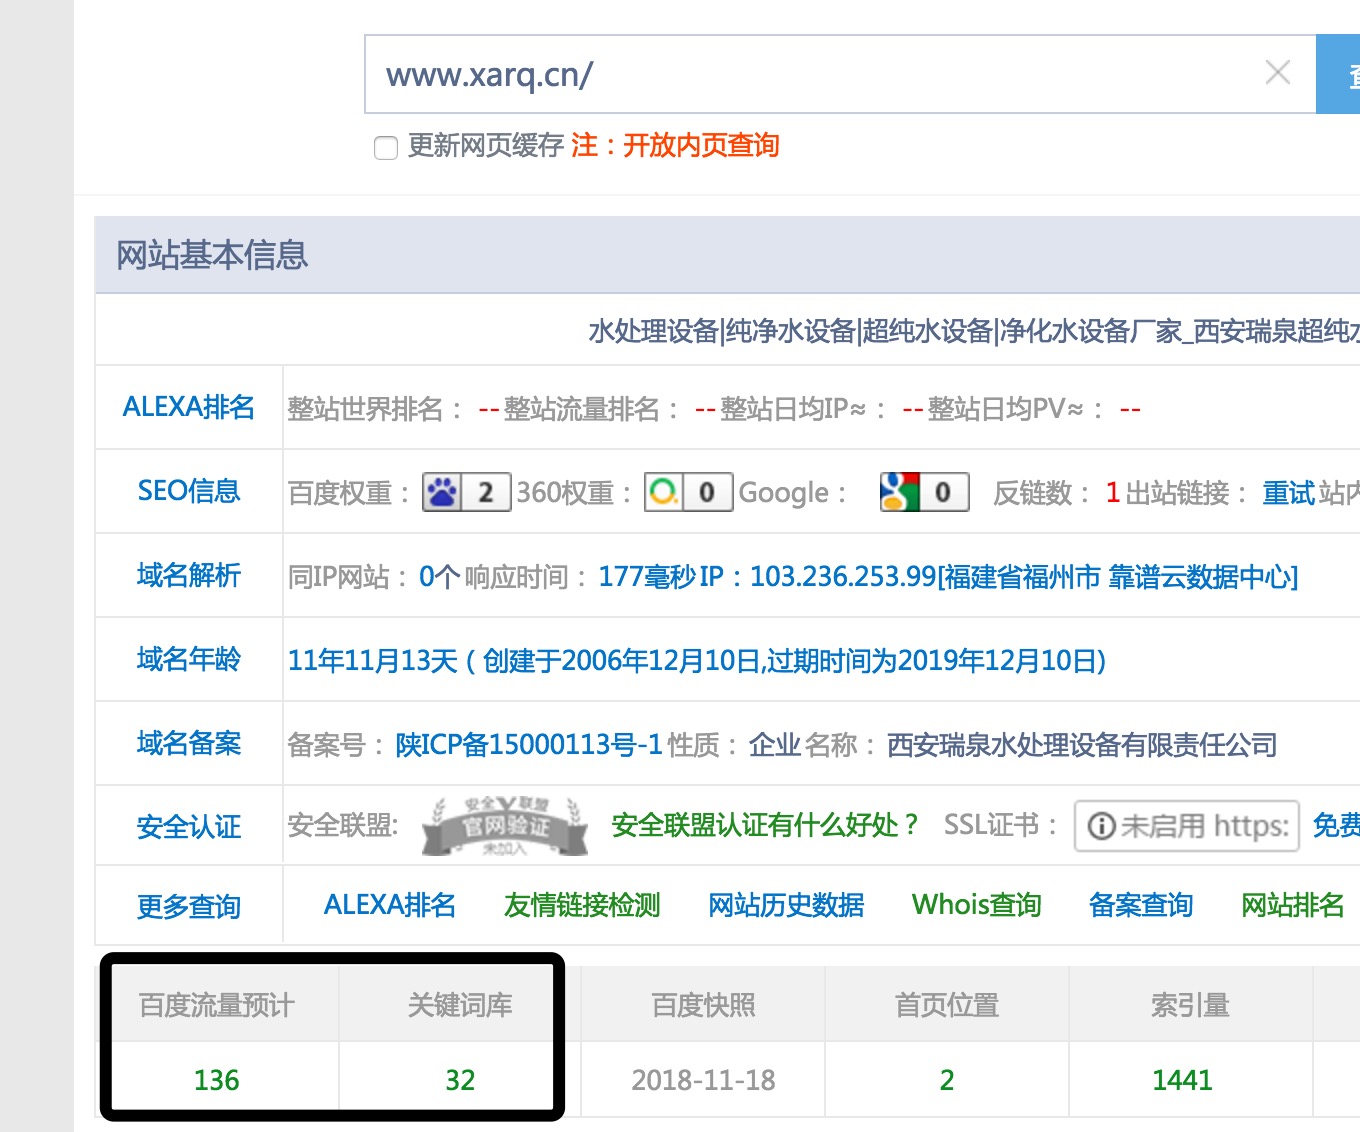The height and width of the screenshot is (1132, 1360).
Task: Click the 首页位置 column header
Action: (x=947, y=1005)
